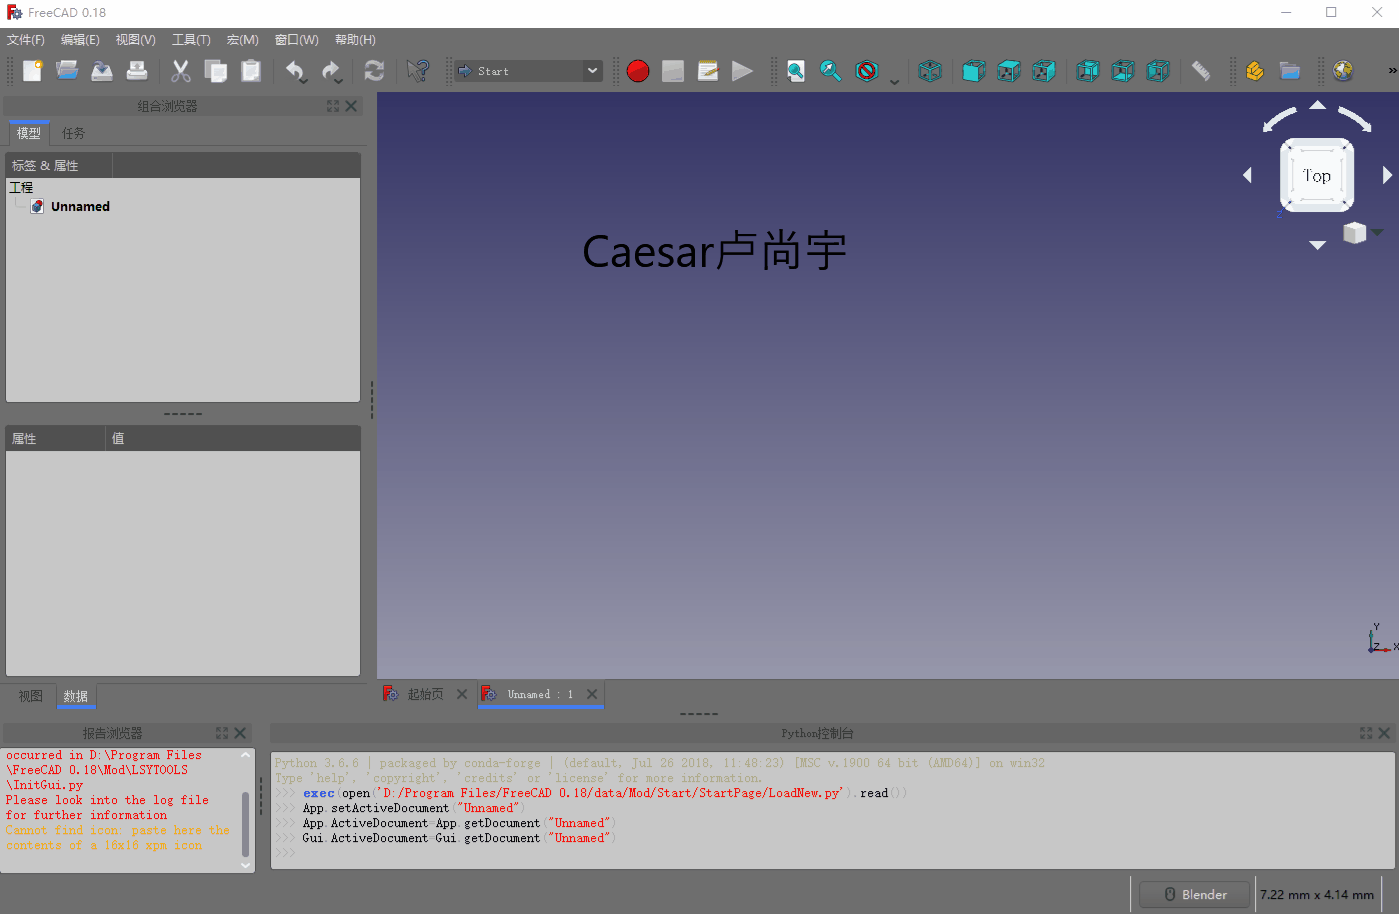Expand the Start workbench selector dropdown

(x=592, y=71)
